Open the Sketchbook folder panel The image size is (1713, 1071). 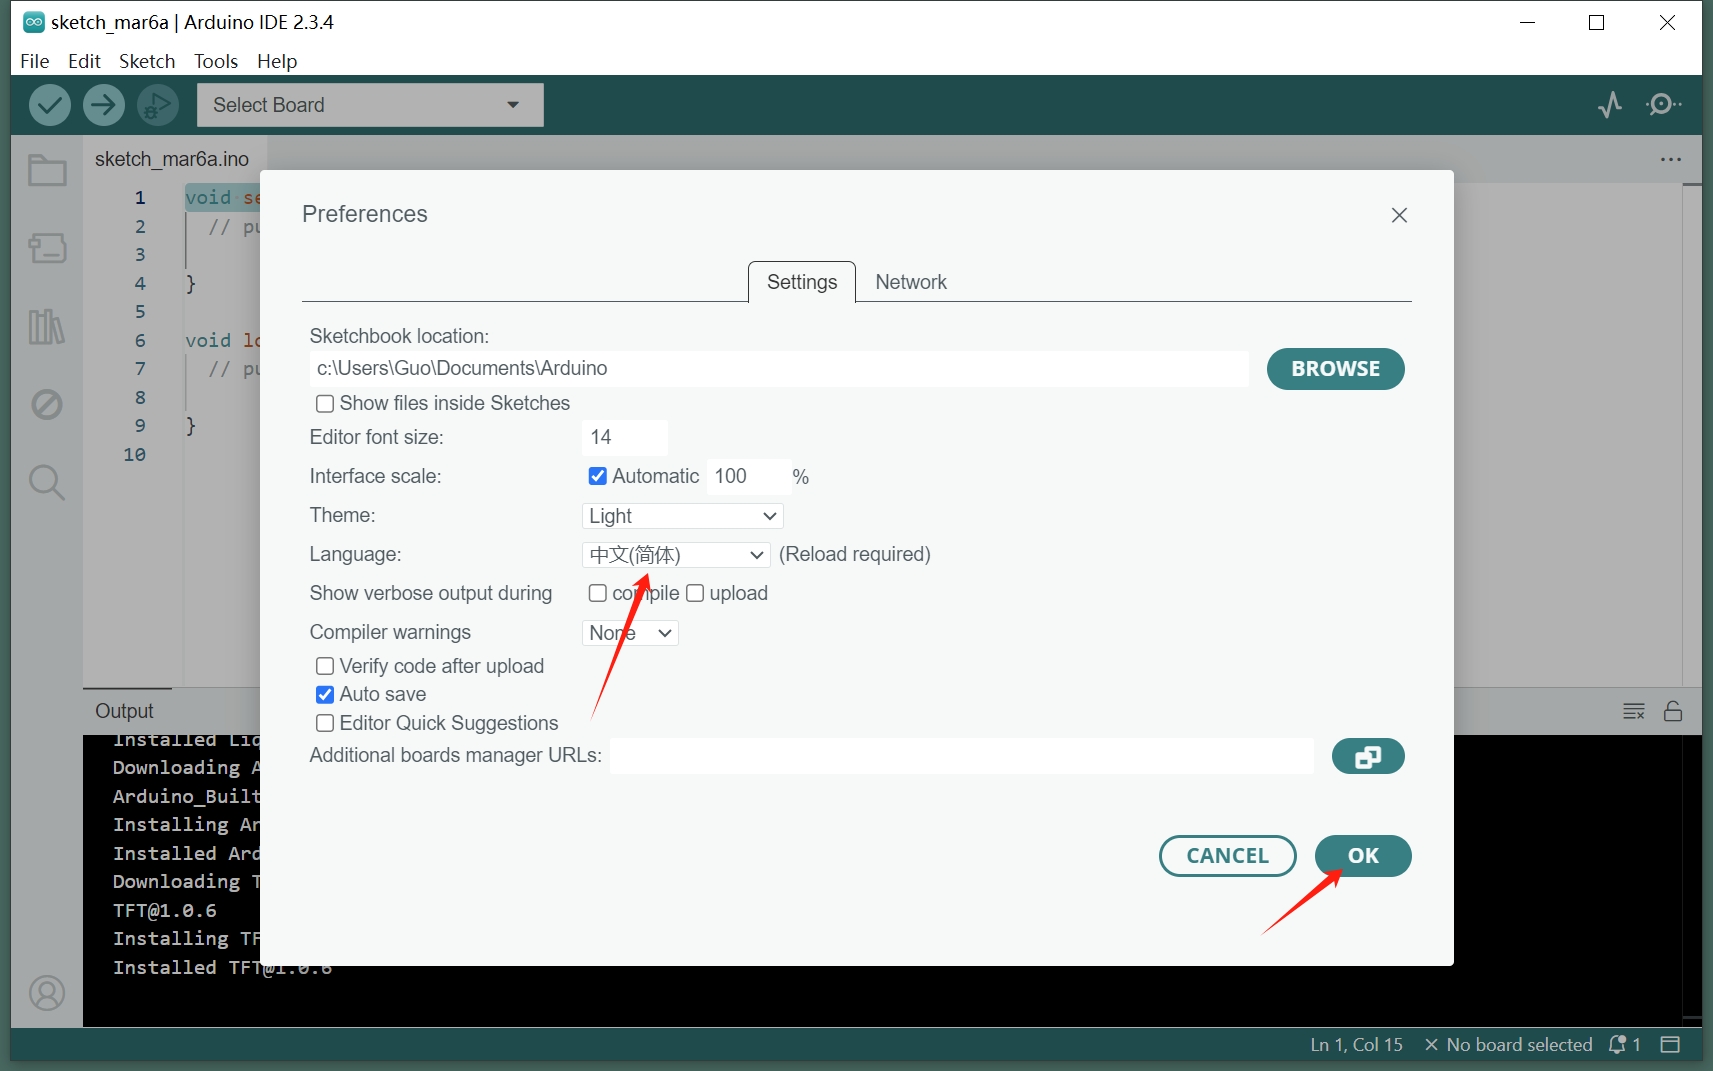[x=47, y=171]
